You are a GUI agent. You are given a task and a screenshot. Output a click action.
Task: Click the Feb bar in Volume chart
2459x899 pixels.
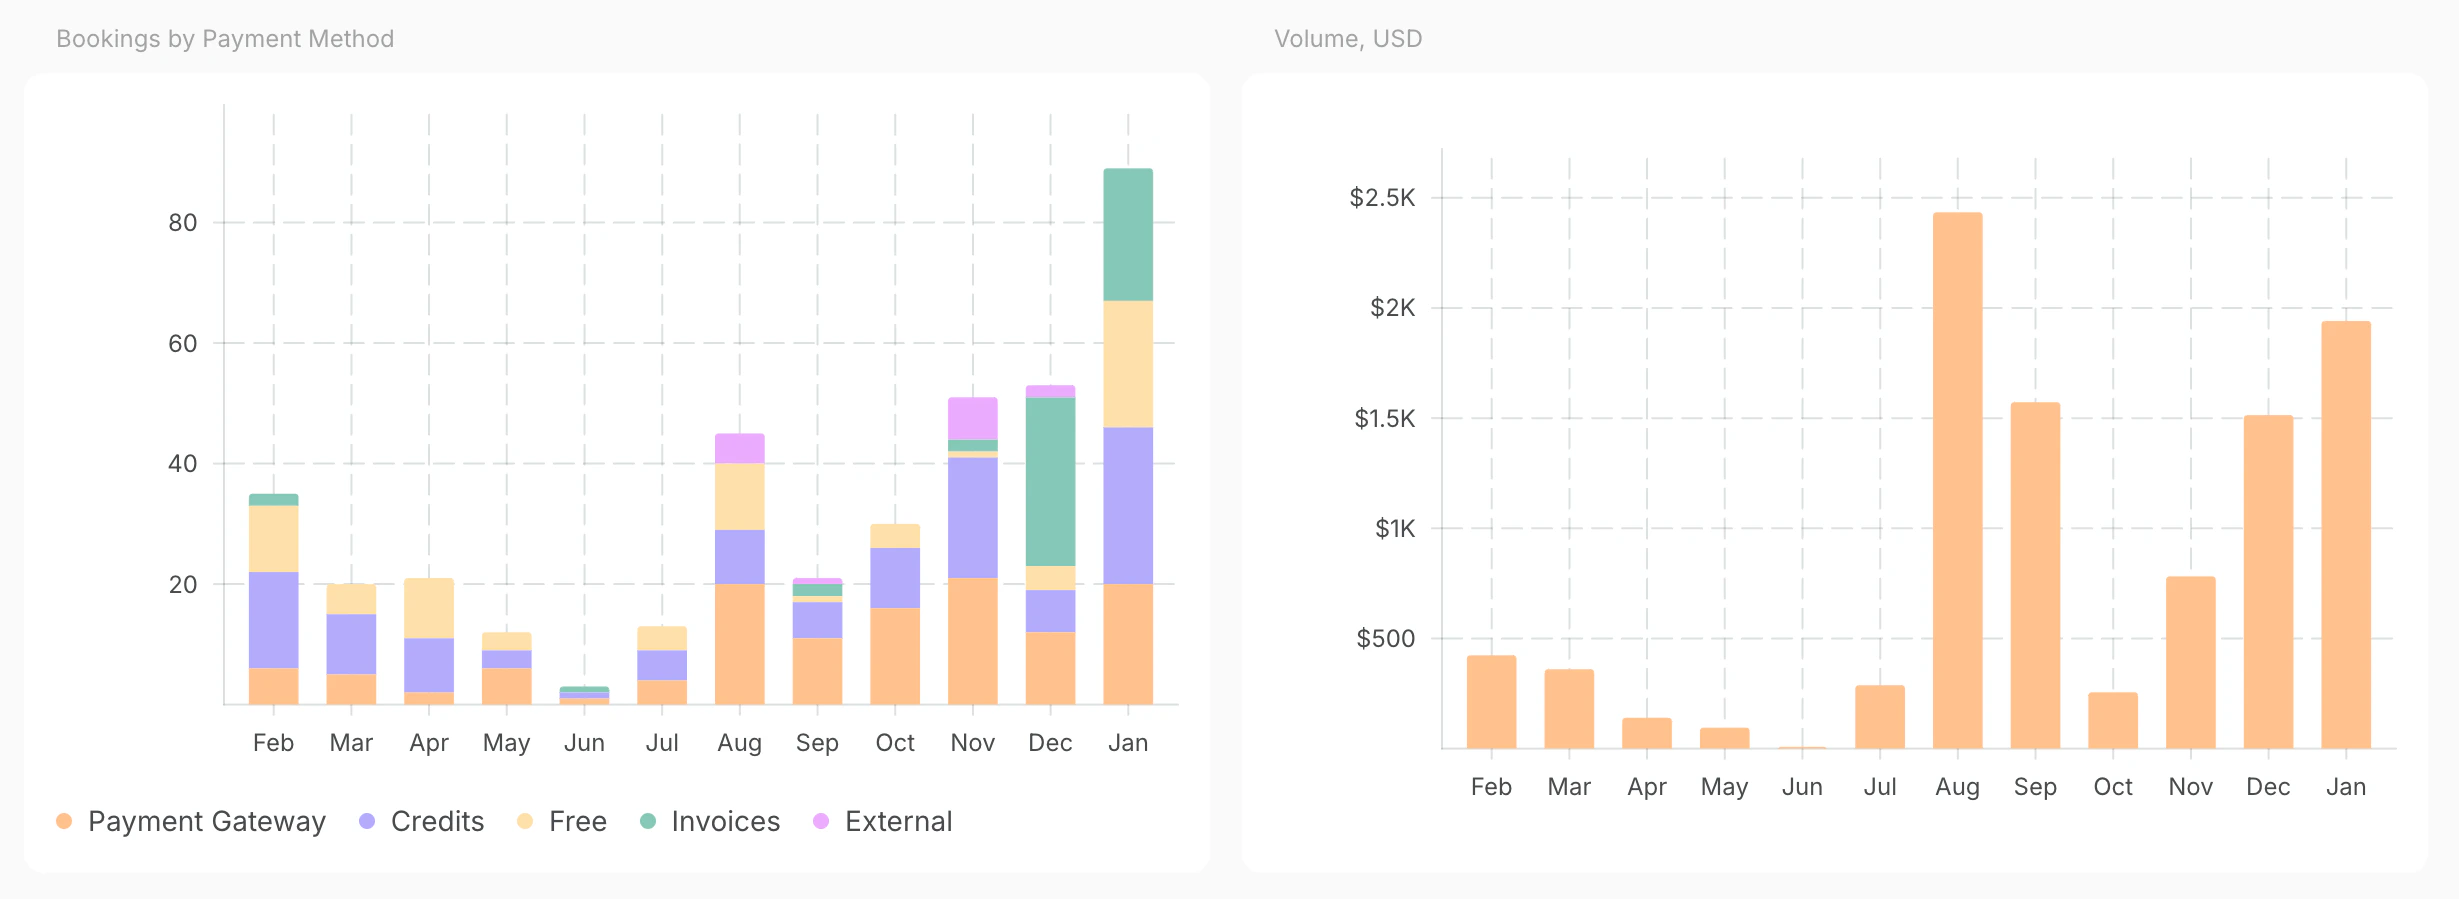(1491, 702)
